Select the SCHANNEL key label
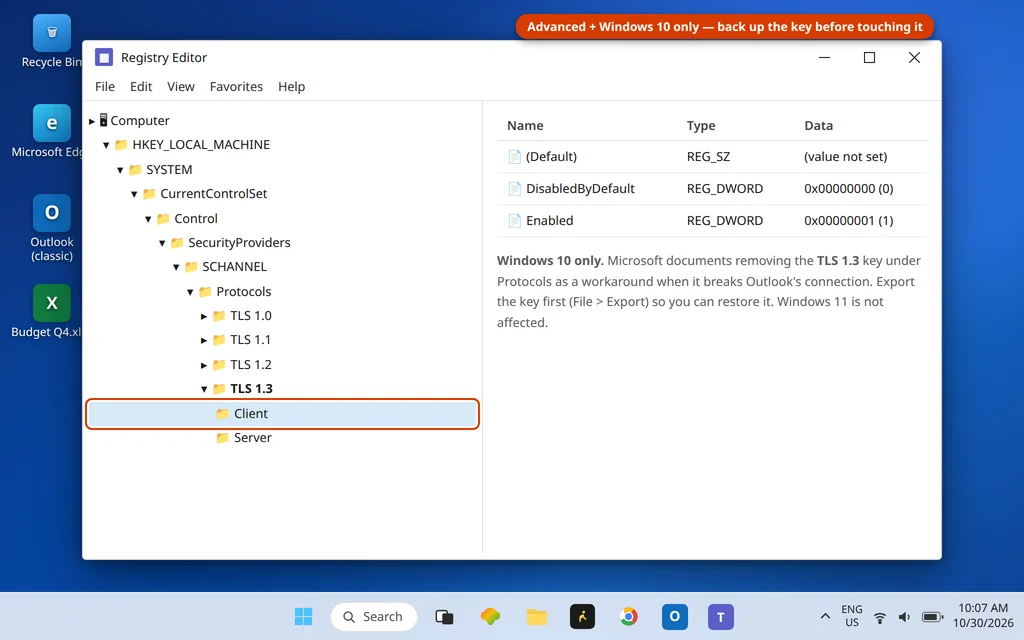This screenshot has width=1024, height=640. coord(234,267)
